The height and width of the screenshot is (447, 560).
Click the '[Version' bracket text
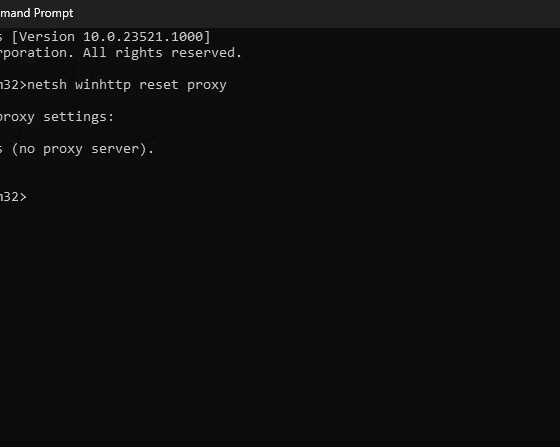(43, 36)
